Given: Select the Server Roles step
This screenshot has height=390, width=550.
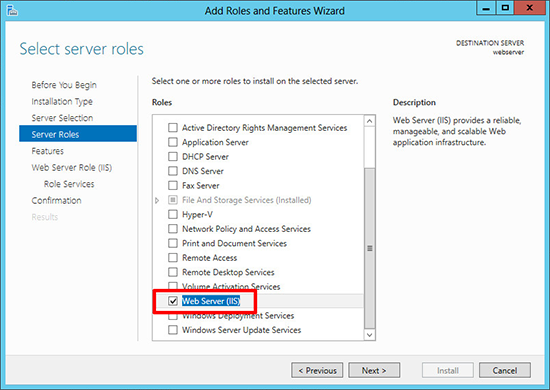Looking at the screenshot, I should coord(78,134).
